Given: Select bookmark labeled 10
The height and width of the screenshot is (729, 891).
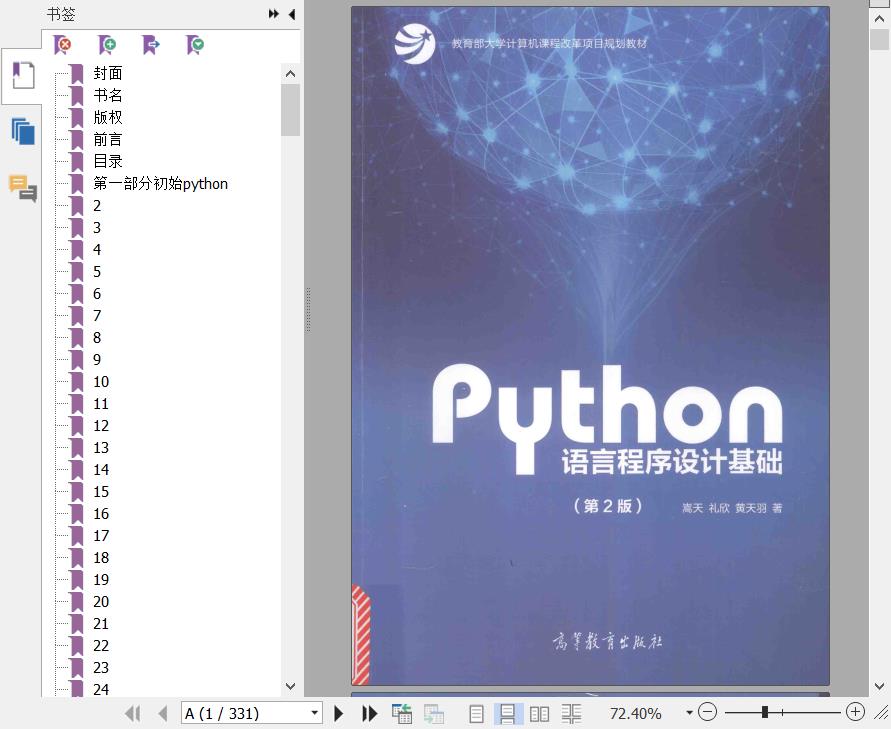Looking at the screenshot, I should [x=101, y=382].
